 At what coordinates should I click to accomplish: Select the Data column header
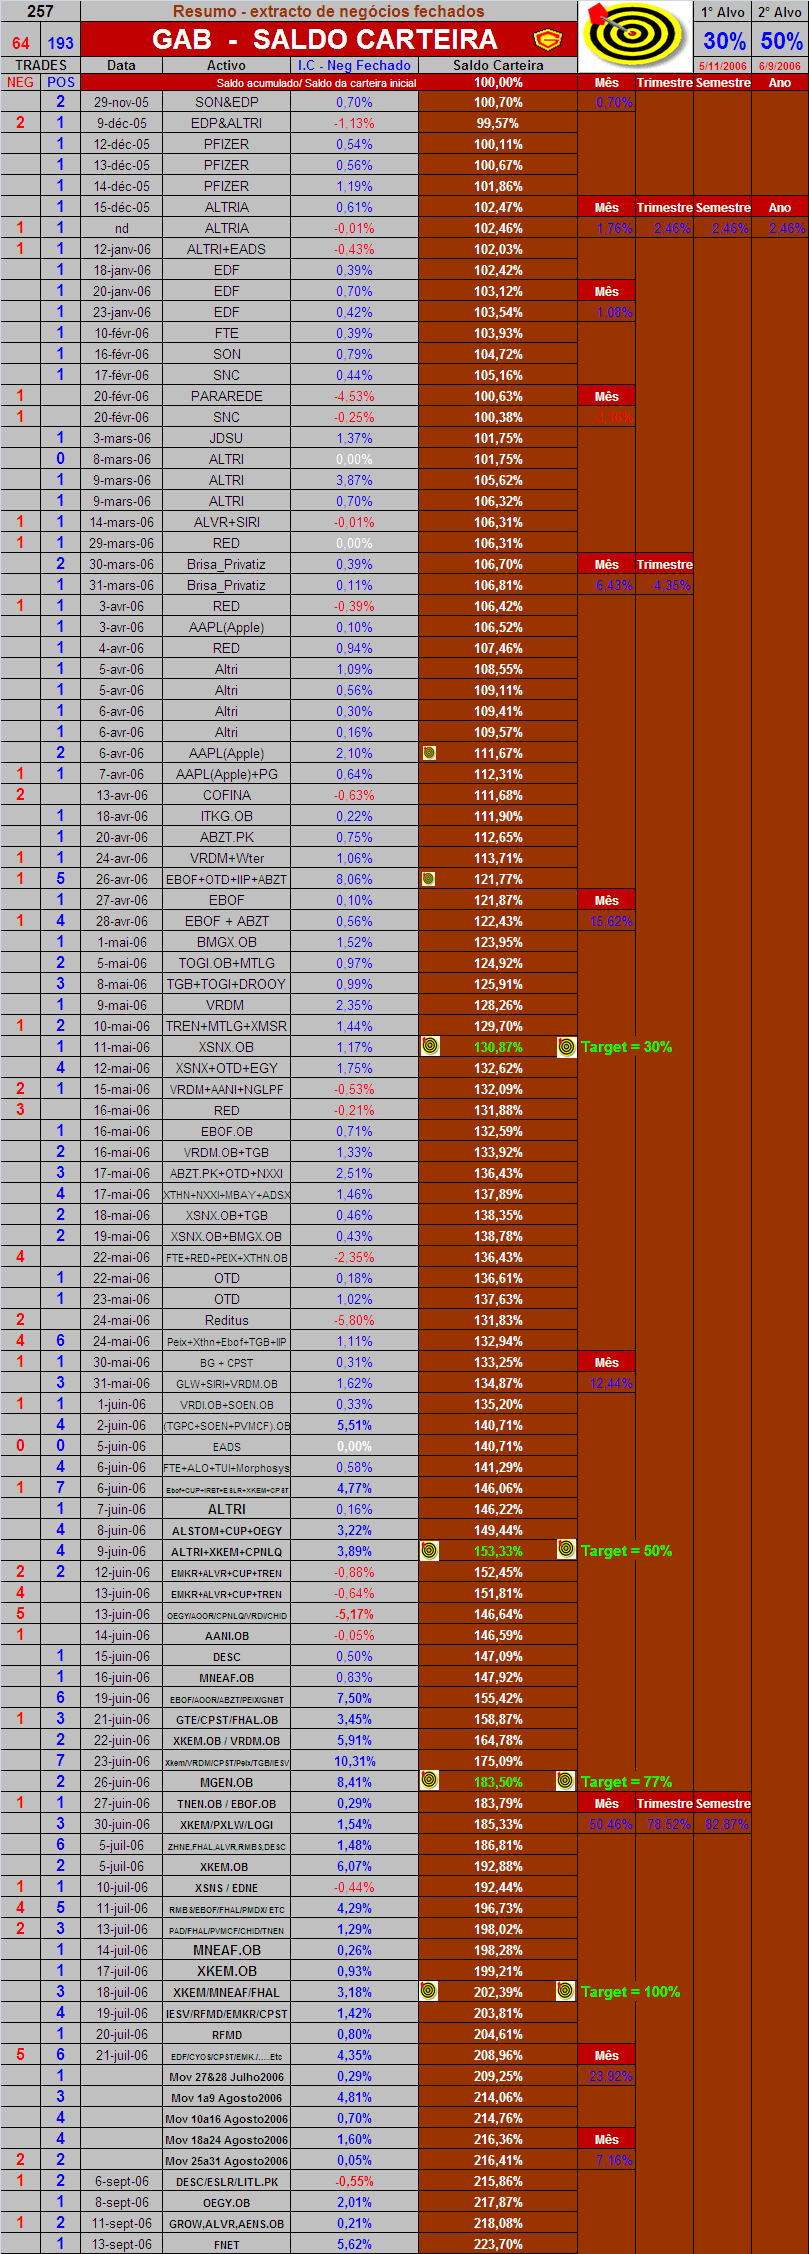click(121, 65)
